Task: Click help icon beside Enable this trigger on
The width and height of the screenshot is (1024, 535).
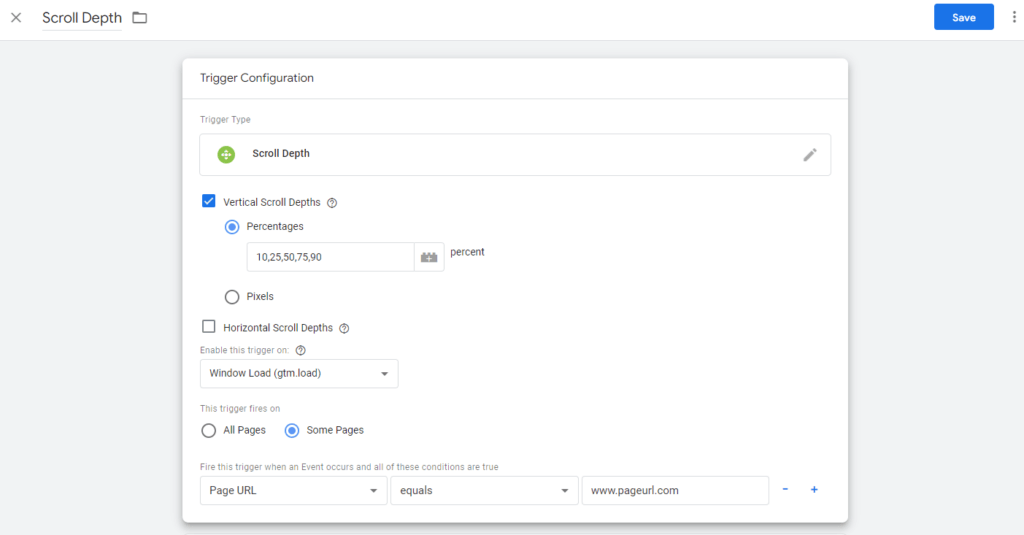Action: point(300,351)
